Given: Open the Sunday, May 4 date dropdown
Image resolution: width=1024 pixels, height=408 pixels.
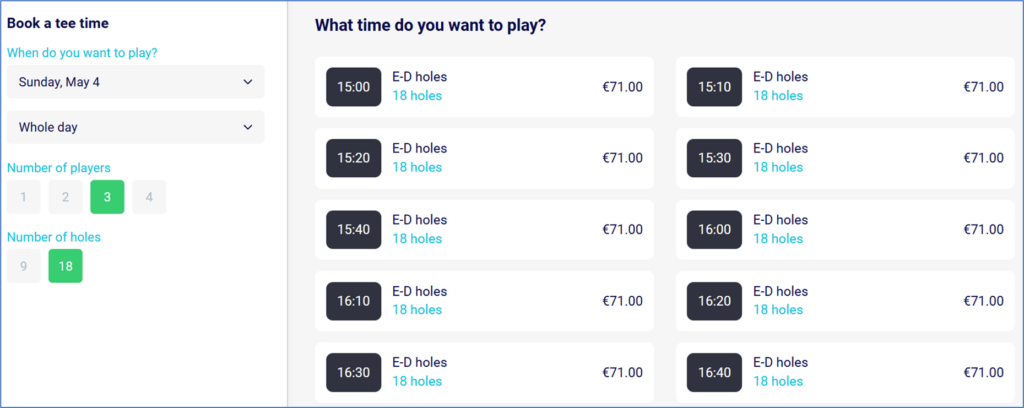Looking at the screenshot, I should [x=135, y=82].
